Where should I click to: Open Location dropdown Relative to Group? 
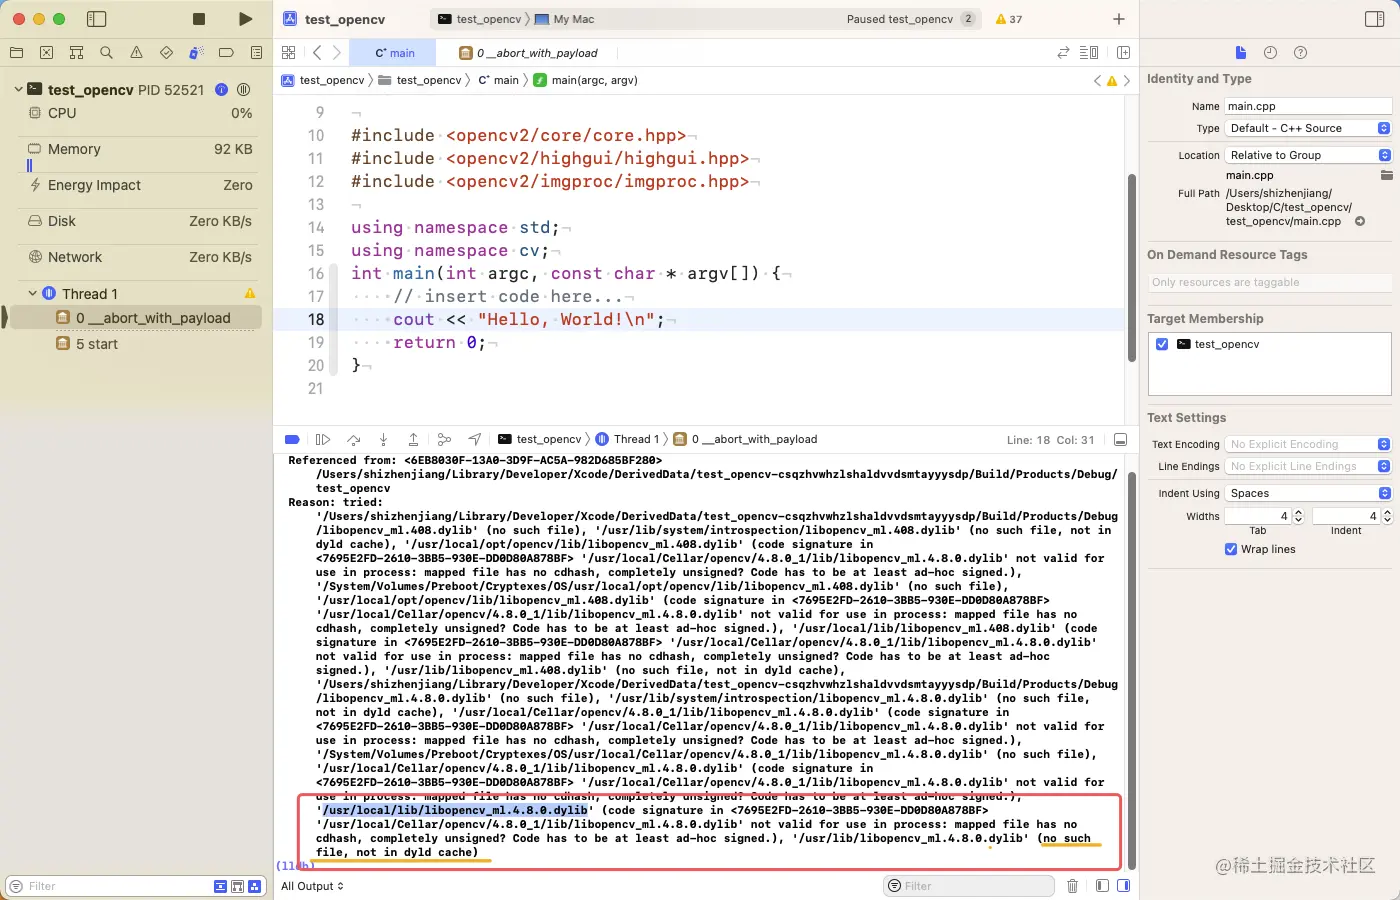1308,155
